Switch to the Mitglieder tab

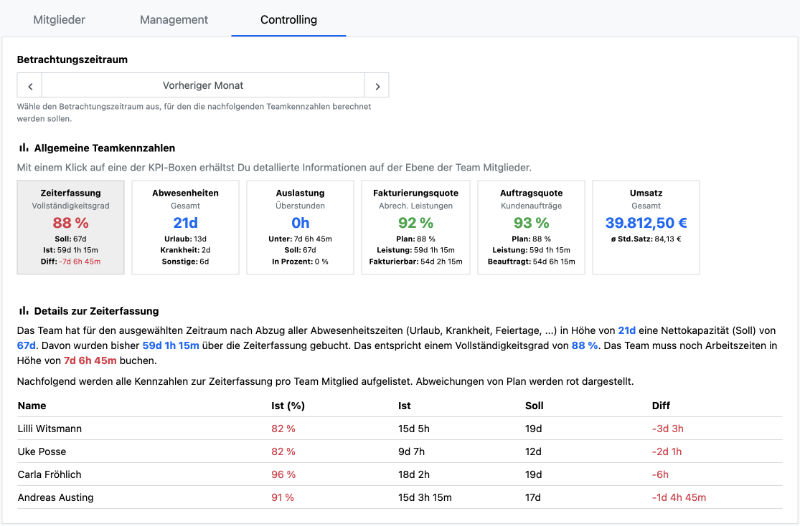[59, 19]
